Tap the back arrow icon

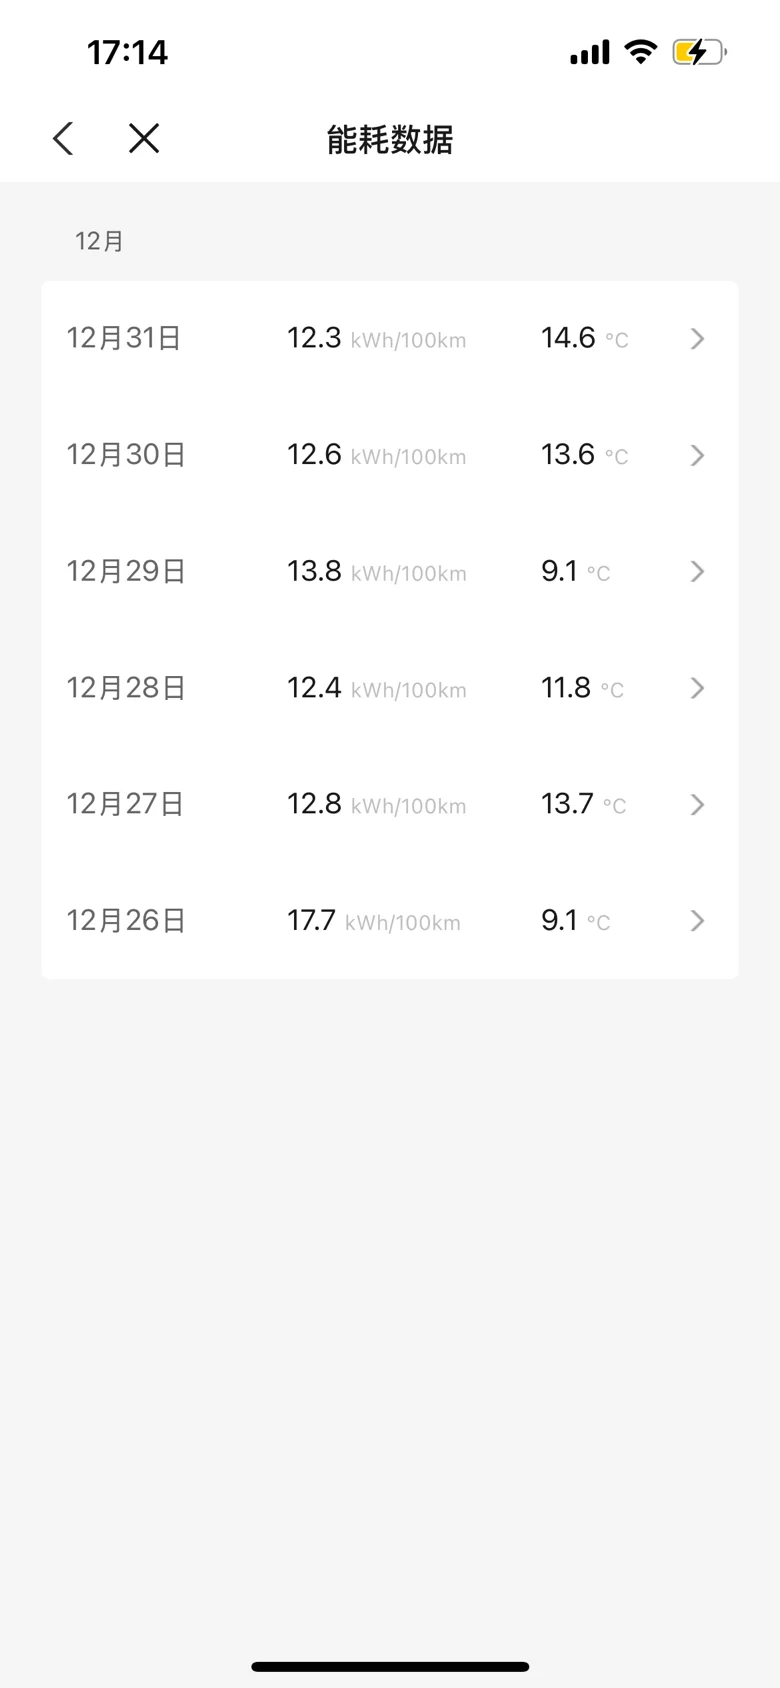63,139
